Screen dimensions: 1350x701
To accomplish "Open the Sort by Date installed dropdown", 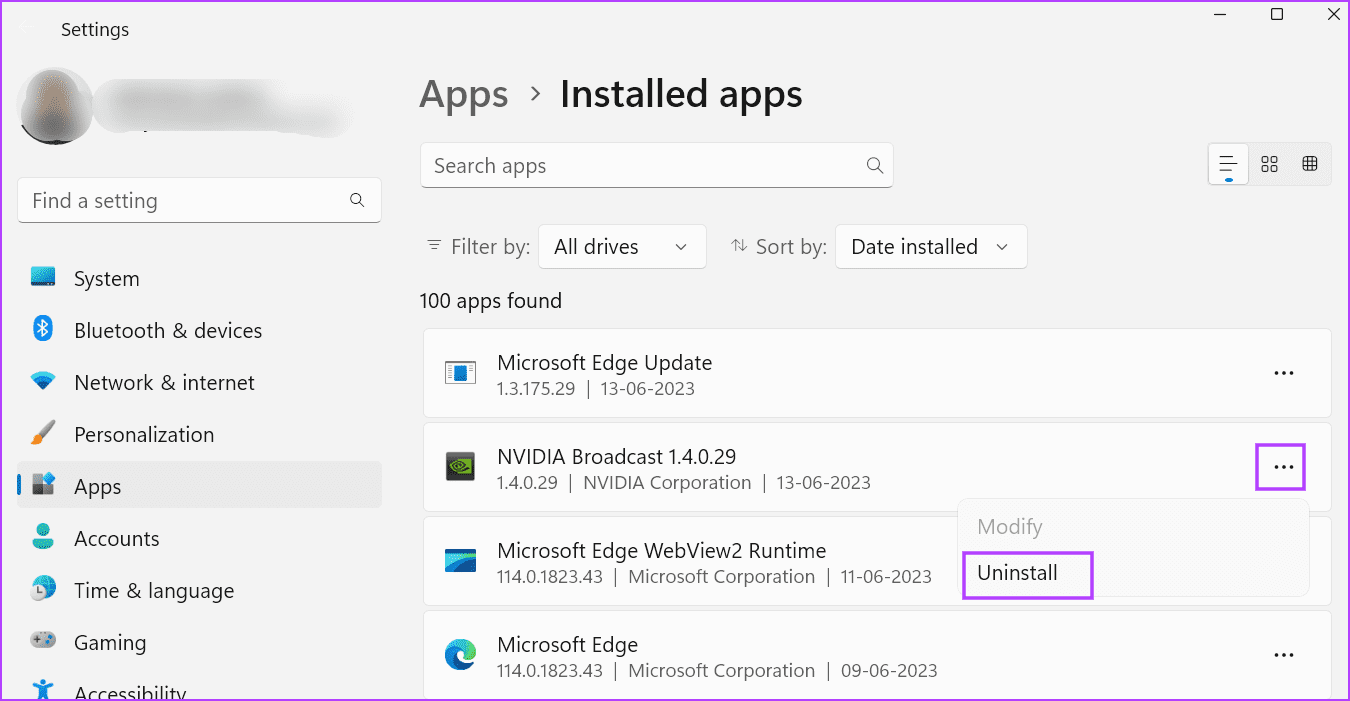I will coord(931,247).
